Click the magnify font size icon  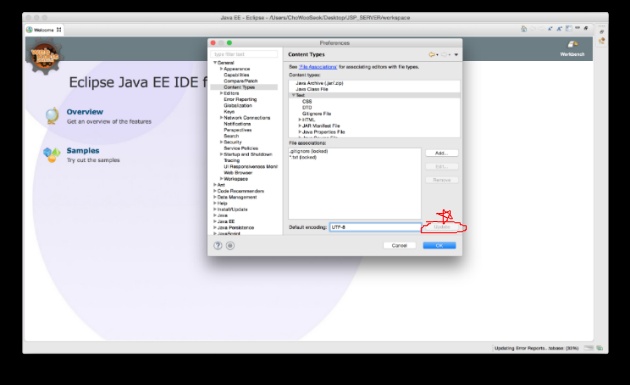pyautogui.click(x=559, y=29)
